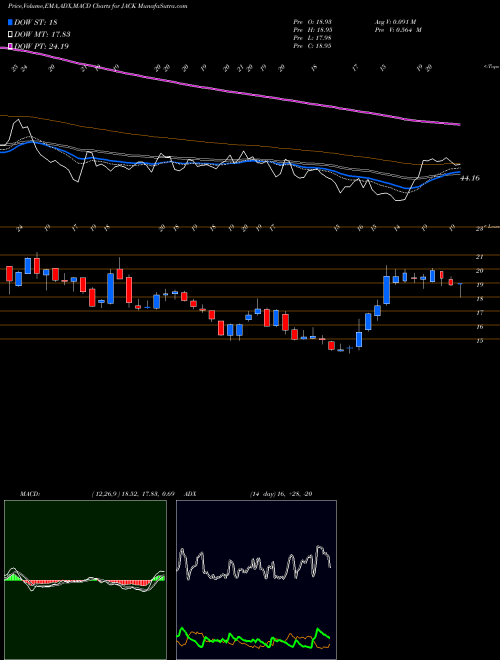Image resolution: width=500 pixels, height=660 pixels.
Task: Click the 19 price axis label
Action: pos(479,285)
